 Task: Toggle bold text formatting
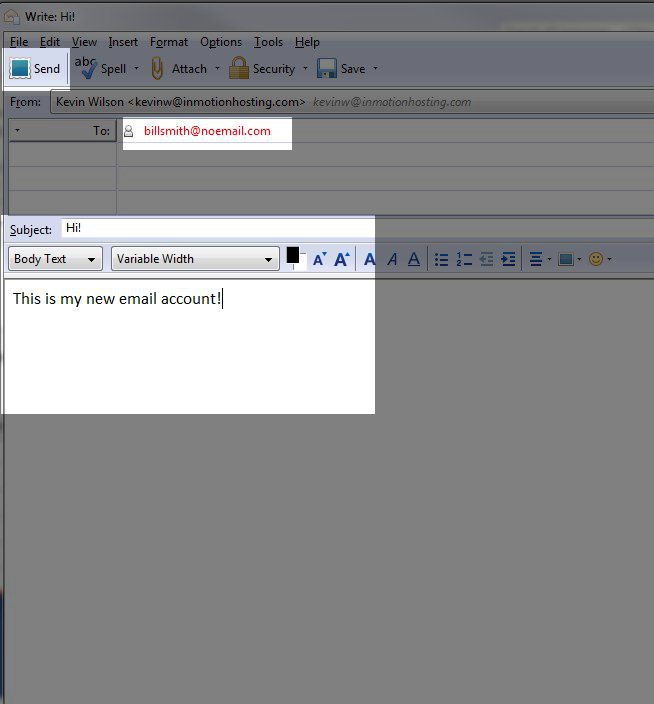[x=369, y=259]
